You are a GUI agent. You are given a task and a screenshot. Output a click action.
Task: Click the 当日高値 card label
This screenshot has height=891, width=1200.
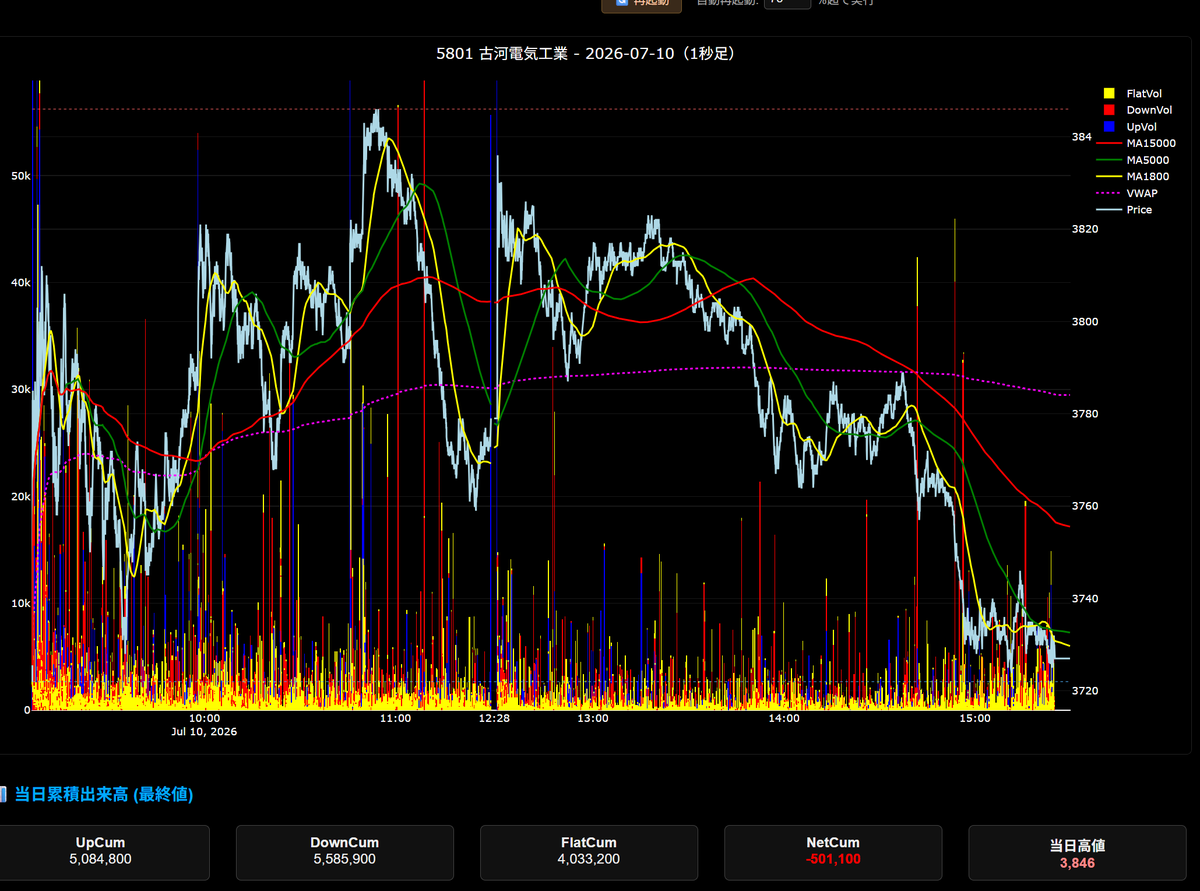(1077, 846)
